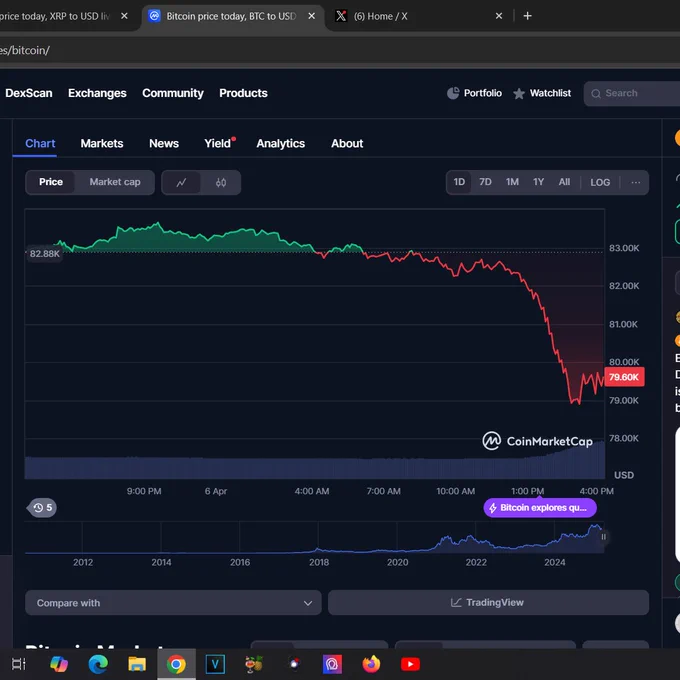Click the 83.00K axis label
This screenshot has height=680, width=680.
[624, 248]
